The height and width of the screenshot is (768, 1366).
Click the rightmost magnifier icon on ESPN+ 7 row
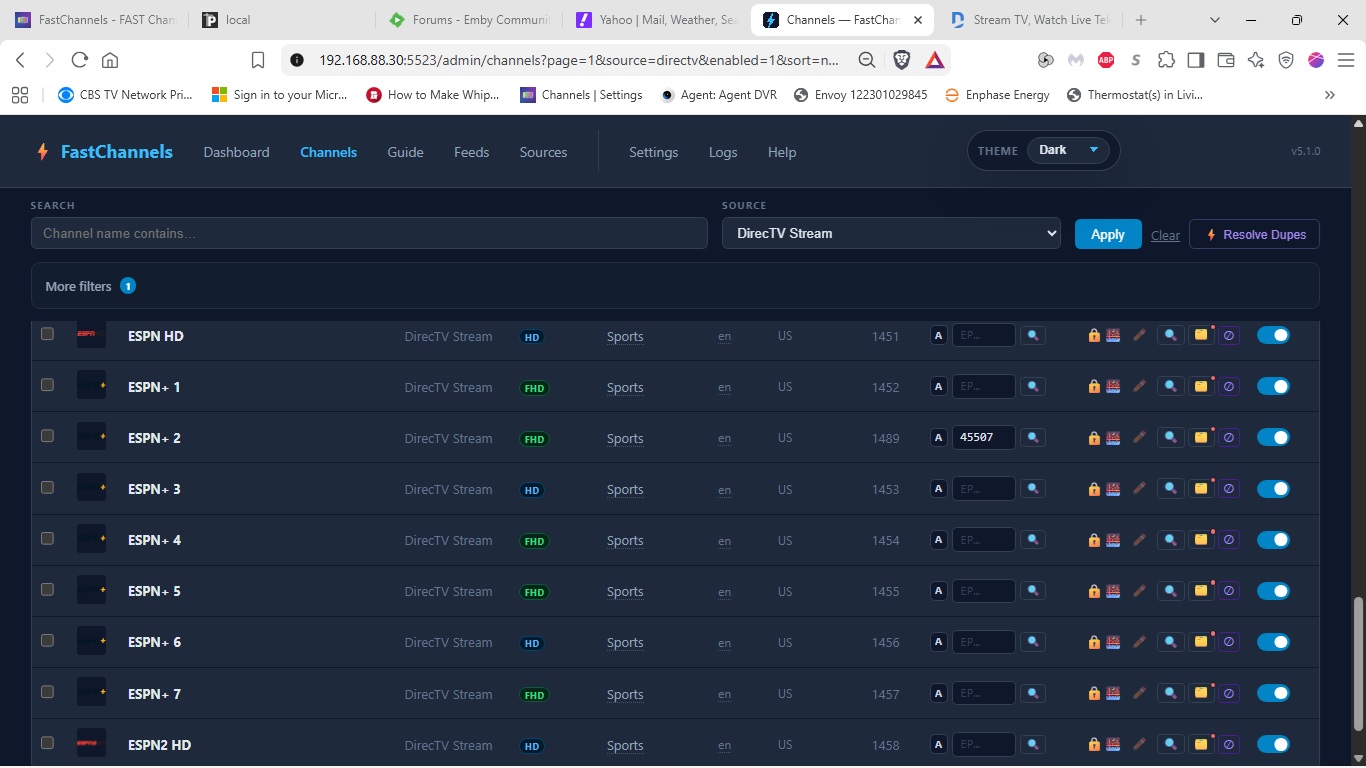click(1170, 693)
